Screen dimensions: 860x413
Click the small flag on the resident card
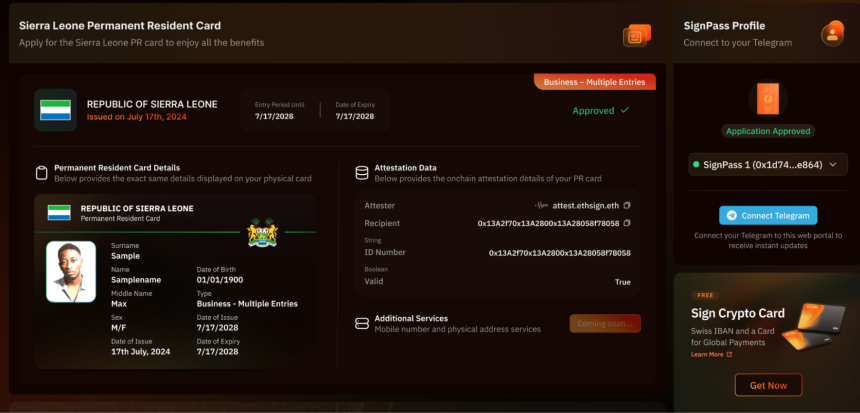[x=59, y=213]
